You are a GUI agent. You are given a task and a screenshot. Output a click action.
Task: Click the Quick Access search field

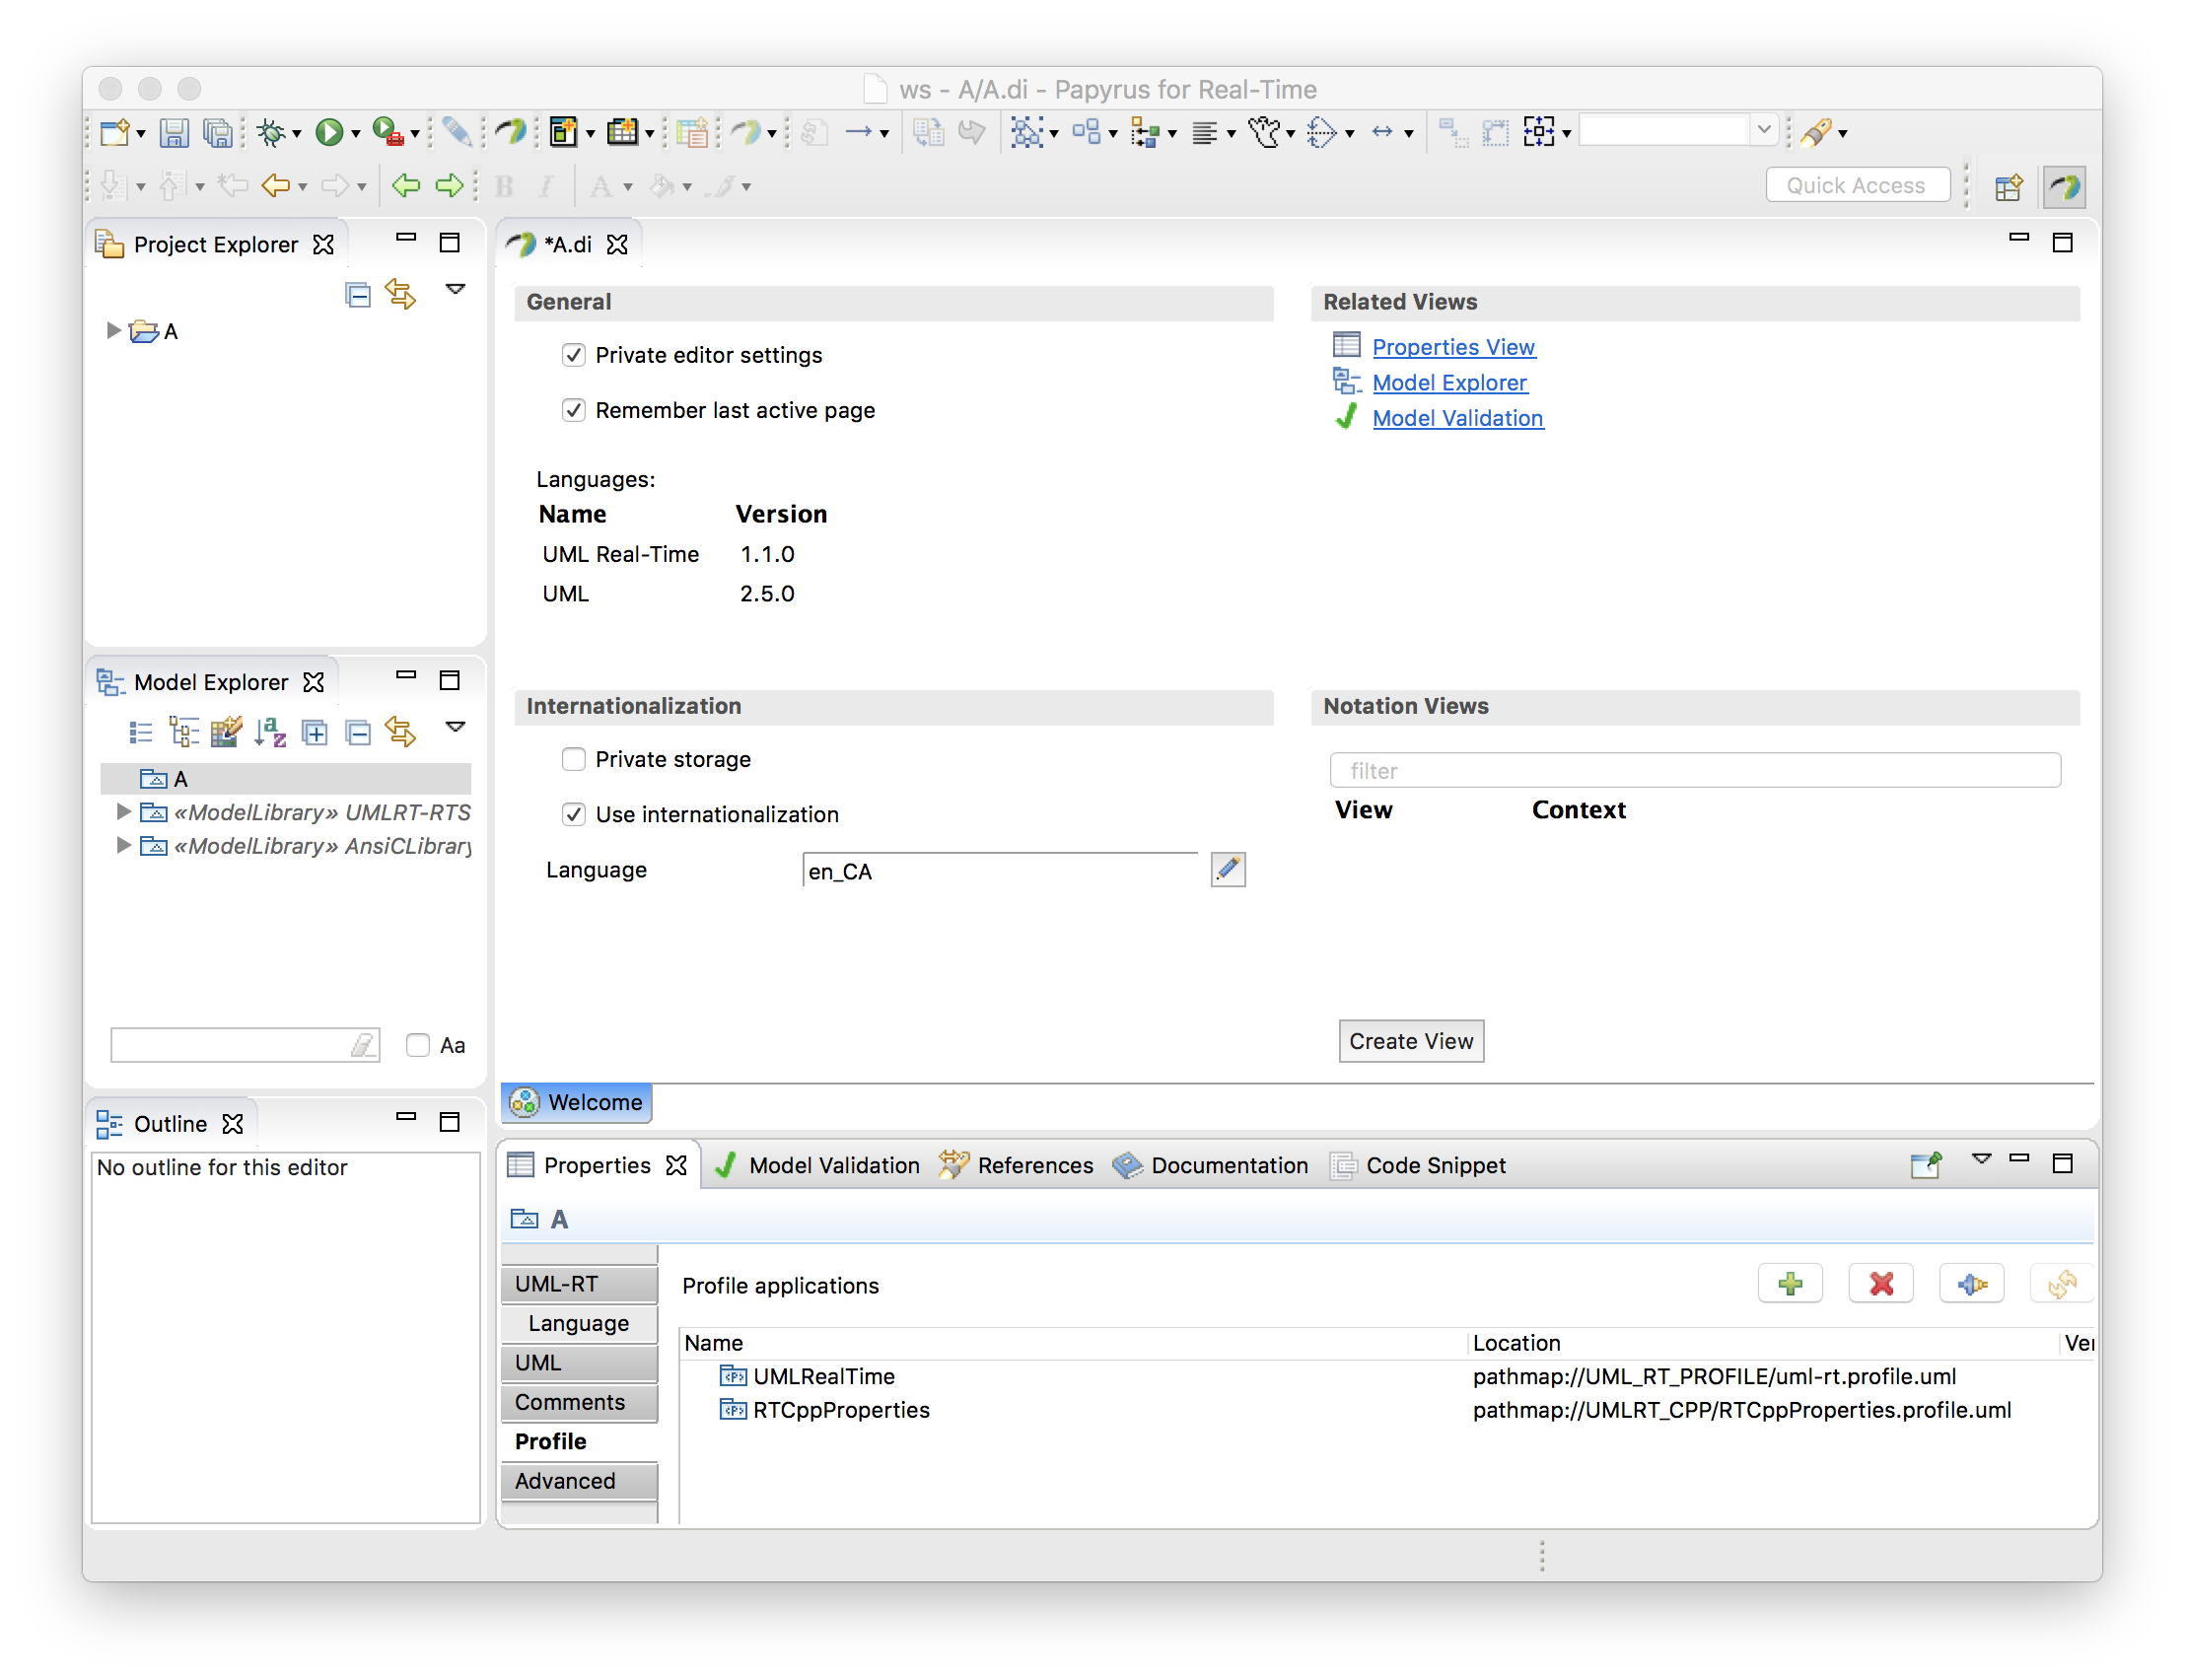coord(1856,185)
